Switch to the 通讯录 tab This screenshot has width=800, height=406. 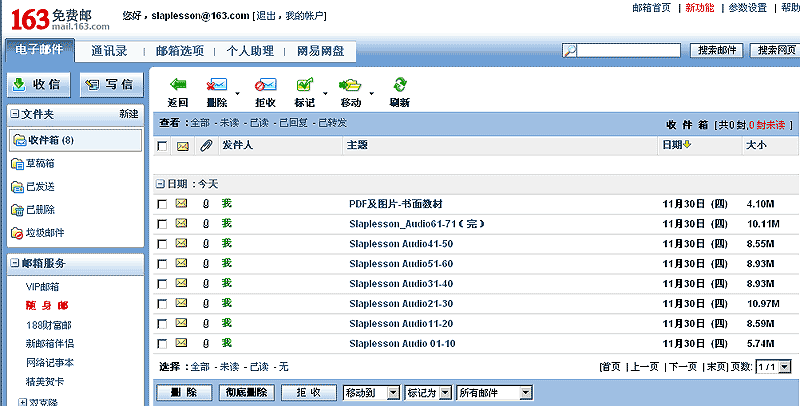[x=108, y=50]
